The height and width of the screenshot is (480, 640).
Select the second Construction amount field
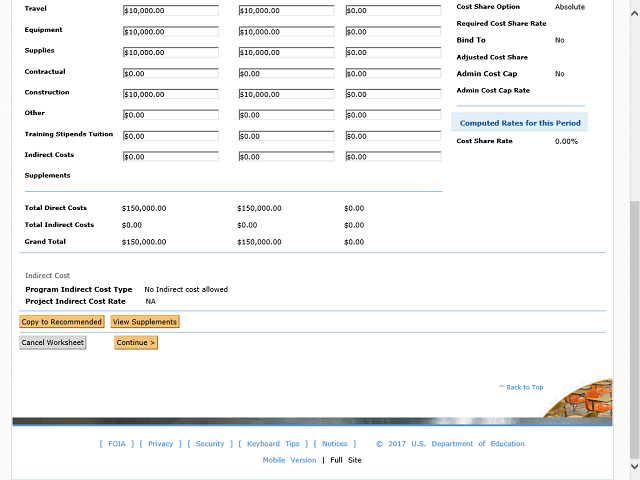(286, 94)
